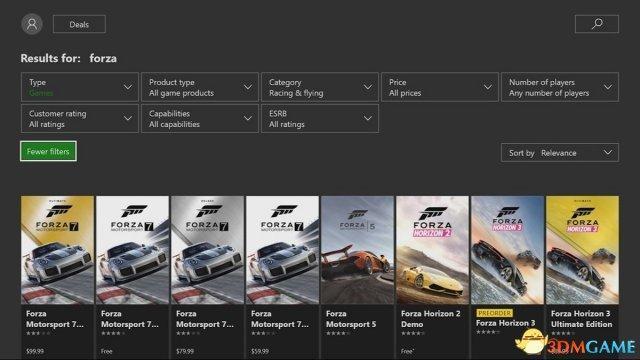The image size is (640, 360).
Task: Click the PREORDER badge on Forza Horizon 3
Action: pyautogui.click(x=494, y=313)
